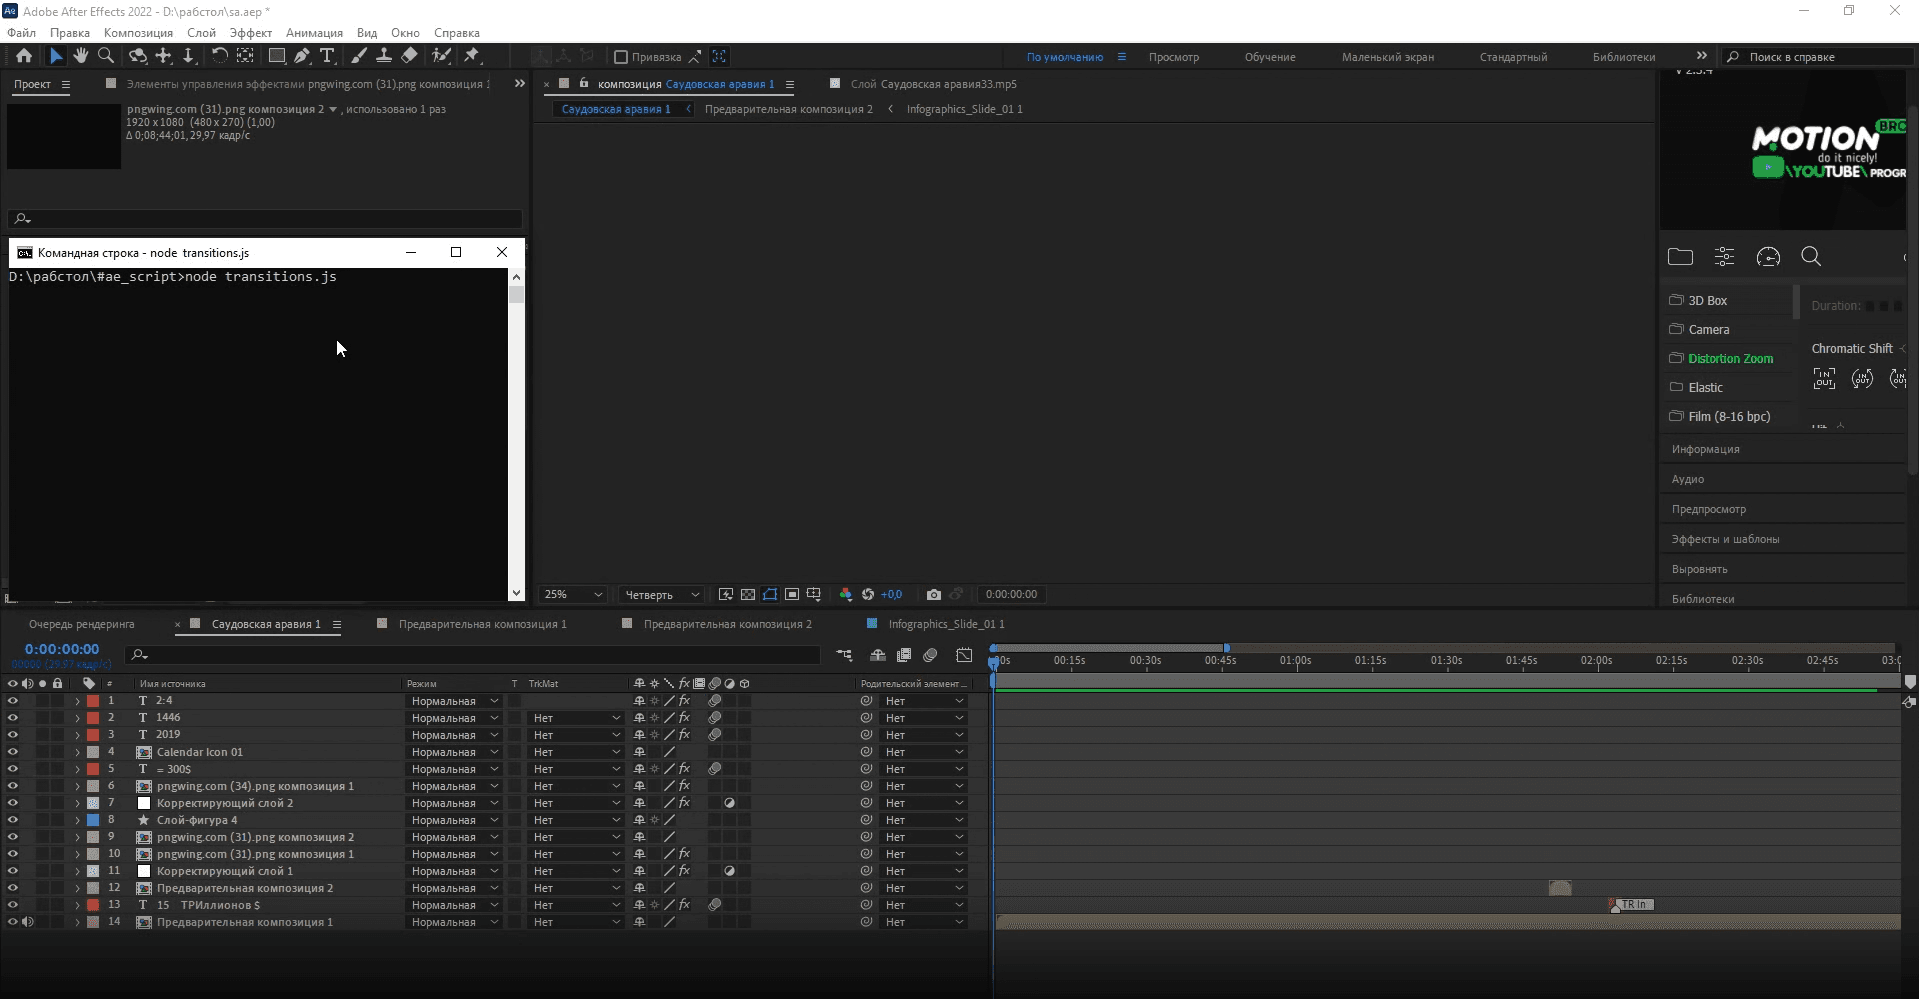Click the composition flowchart icon in timeline
This screenshot has width=1919, height=999.
click(845, 655)
